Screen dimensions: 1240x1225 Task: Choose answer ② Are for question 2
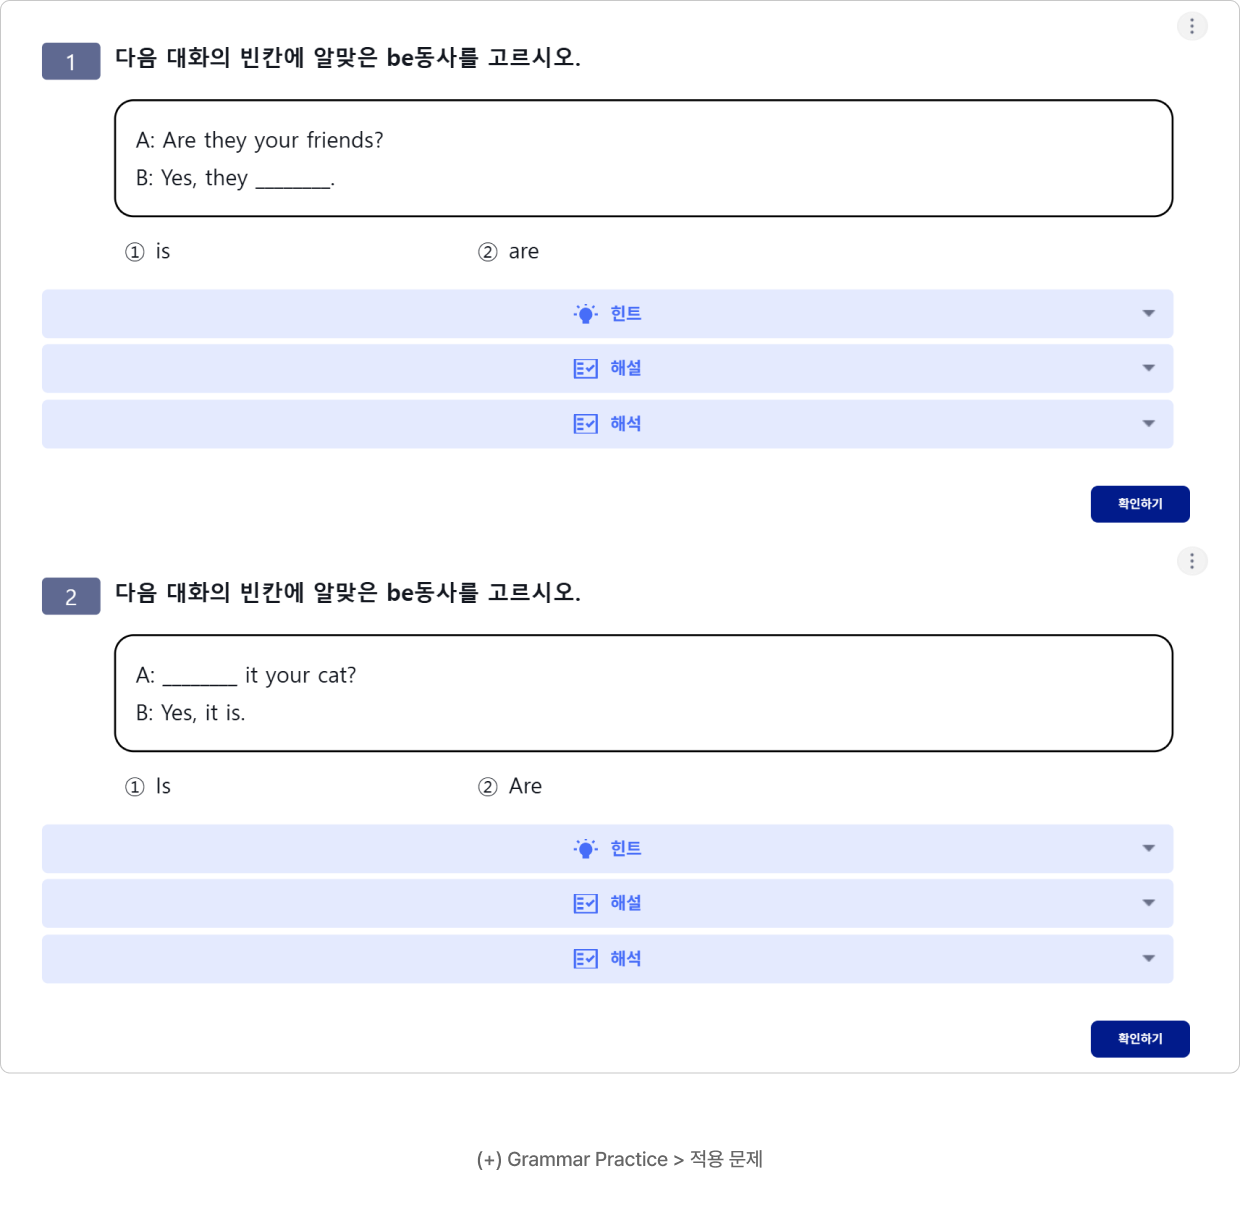pos(510,787)
